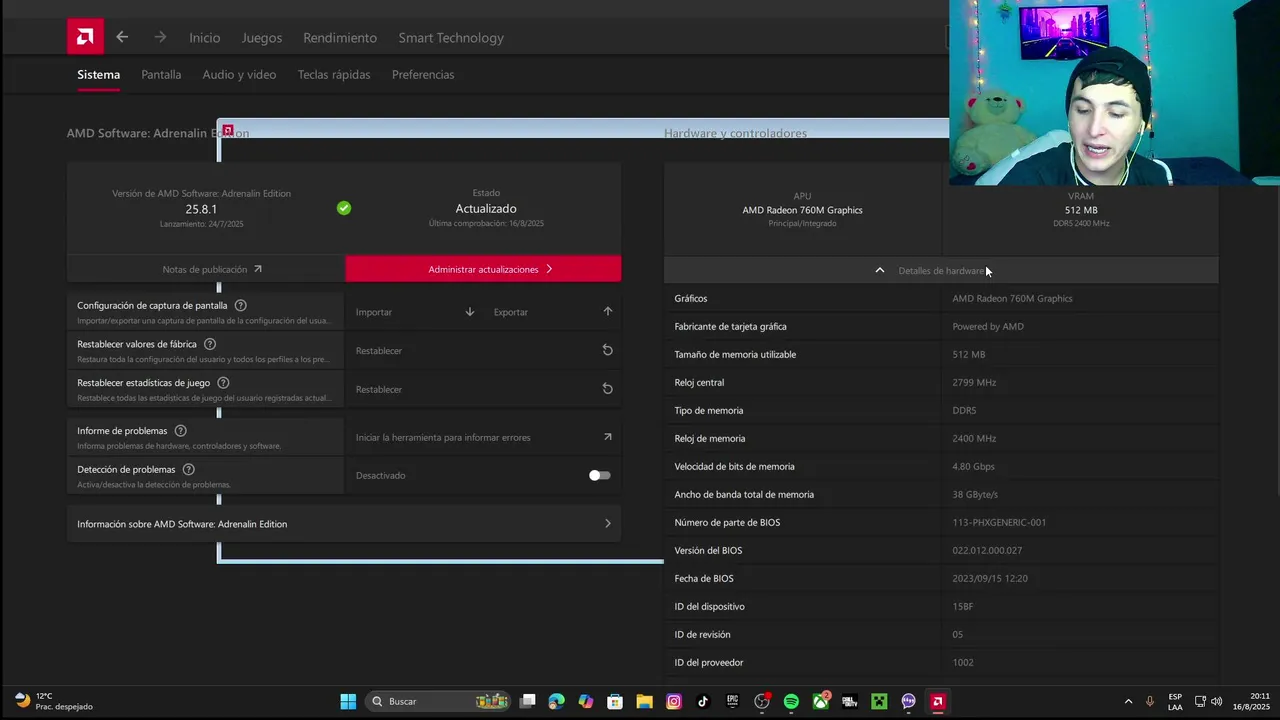Collapse Detalles de hardware section
Image resolution: width=1280 pixels, height=720 pixels.
tap(941, 270)
